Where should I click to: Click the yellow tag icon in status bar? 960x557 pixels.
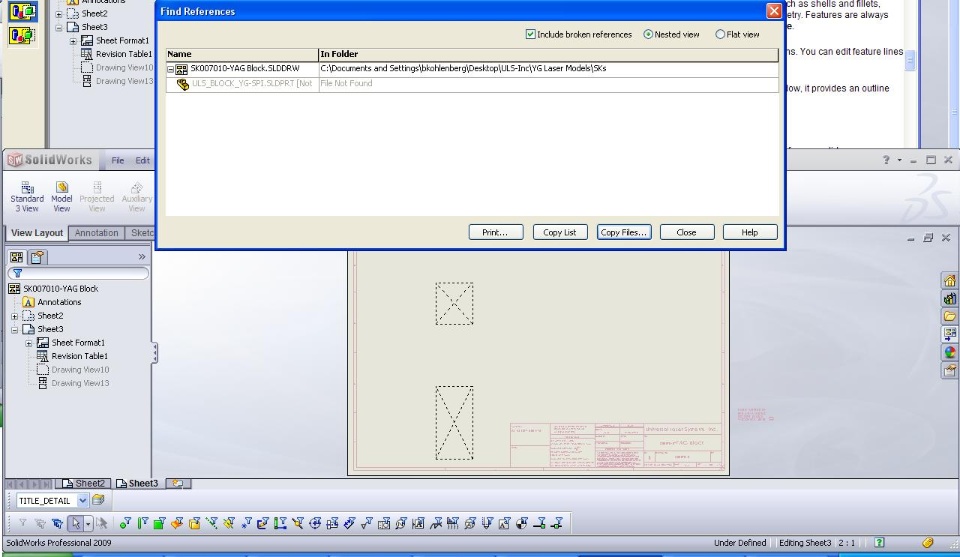(x=928, y=542)
